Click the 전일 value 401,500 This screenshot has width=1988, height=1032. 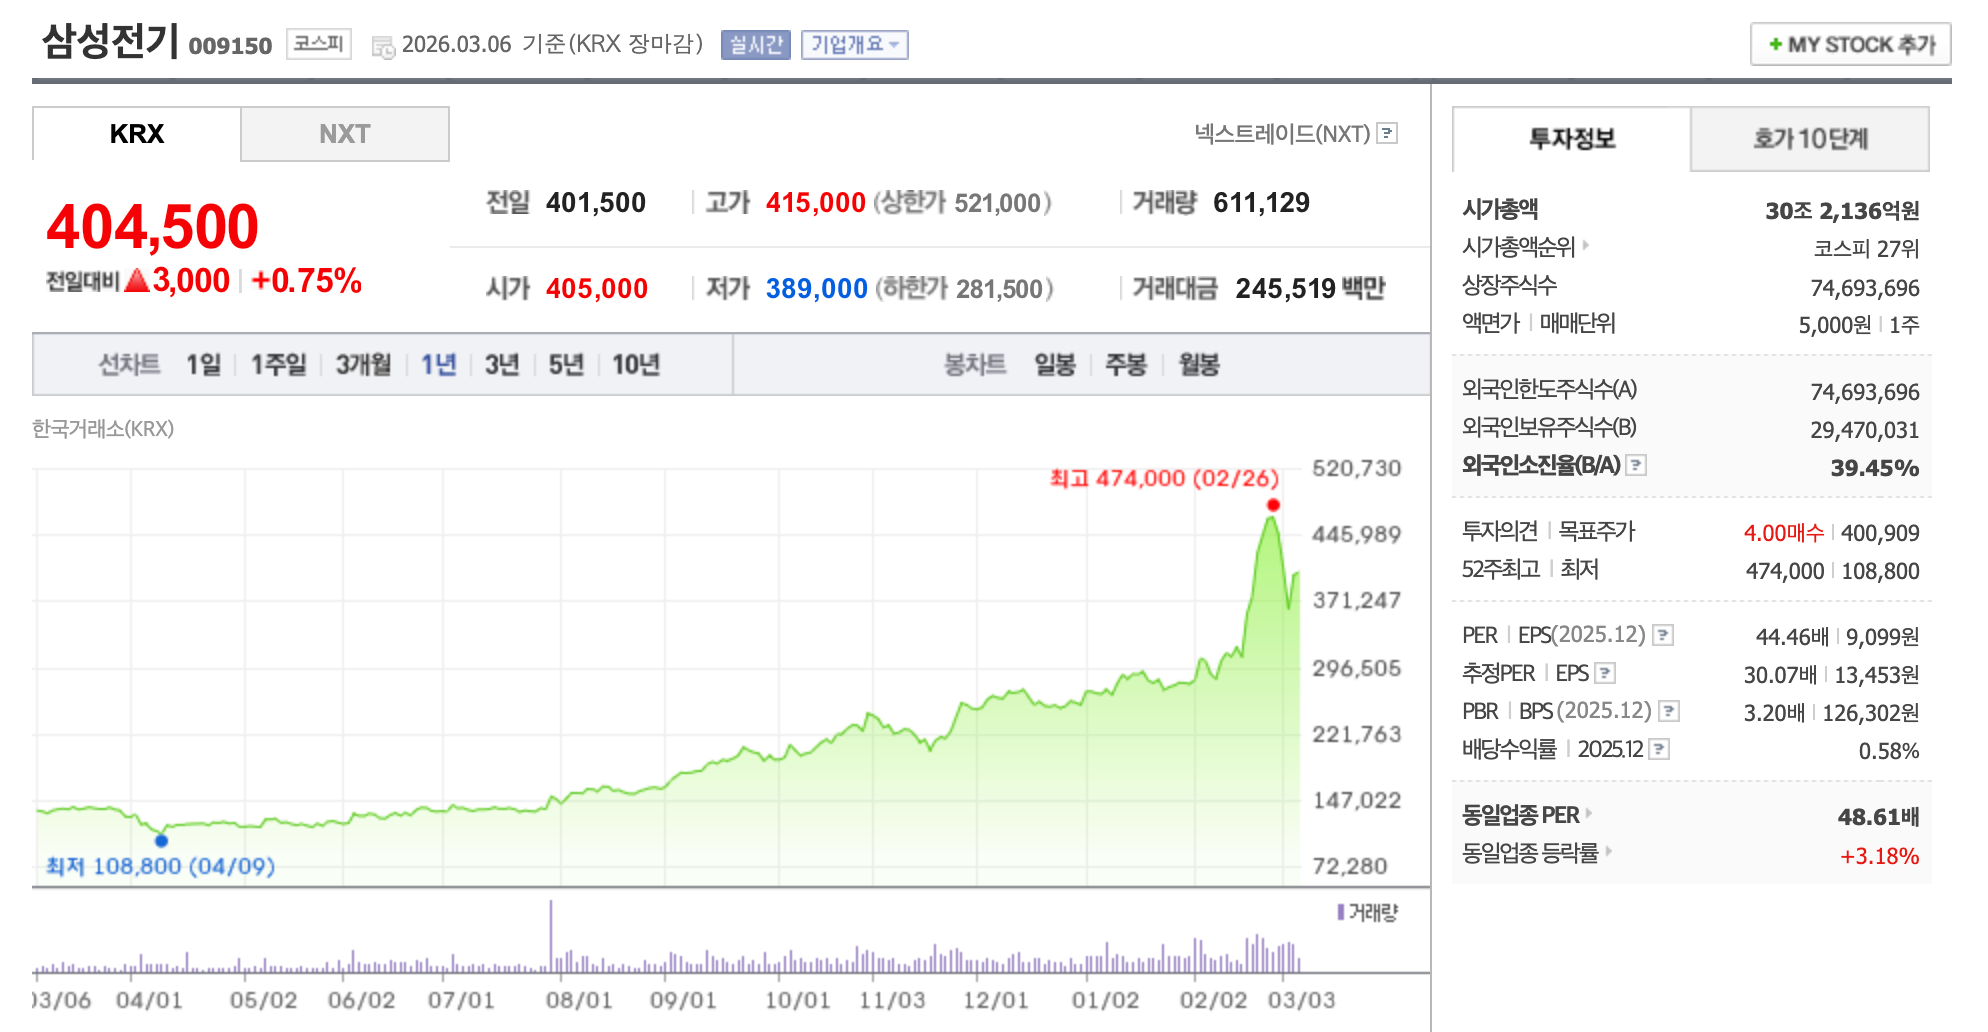tap(596, 203)
